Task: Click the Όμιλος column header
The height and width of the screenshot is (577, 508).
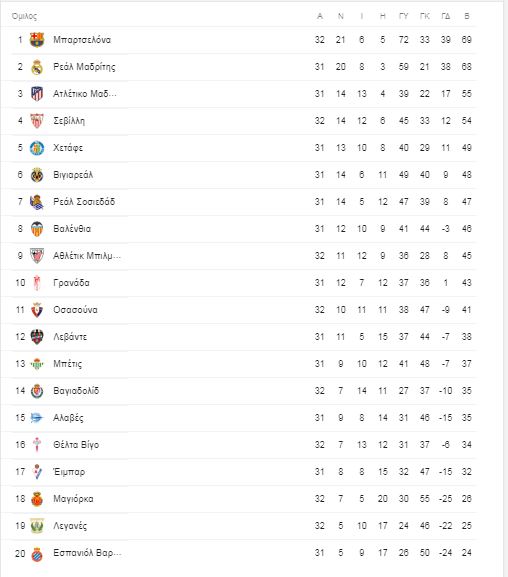Action: [x=24, y=16]
